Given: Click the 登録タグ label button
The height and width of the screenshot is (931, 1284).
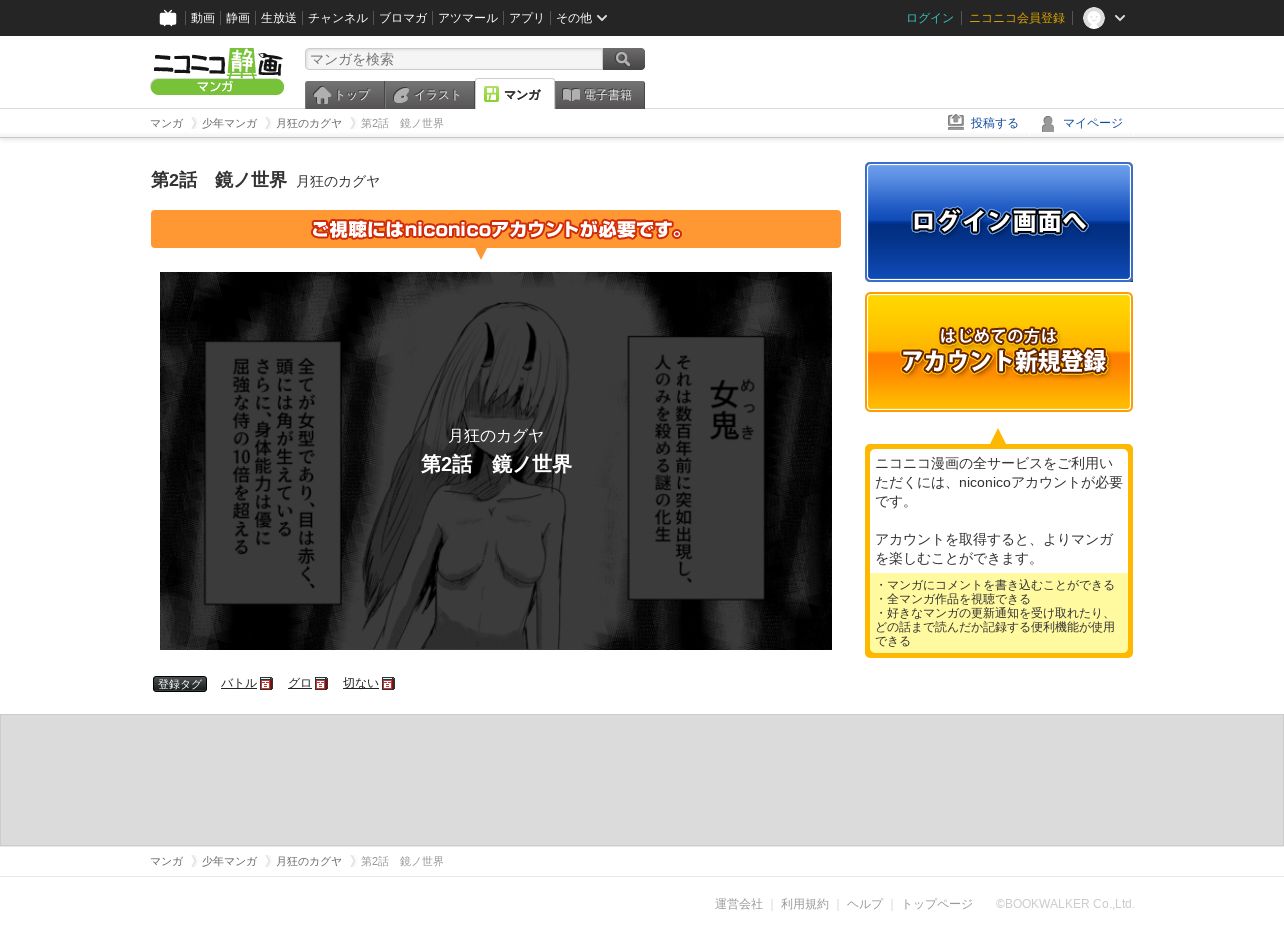Looking at the screenshot, I should point(180,684).
